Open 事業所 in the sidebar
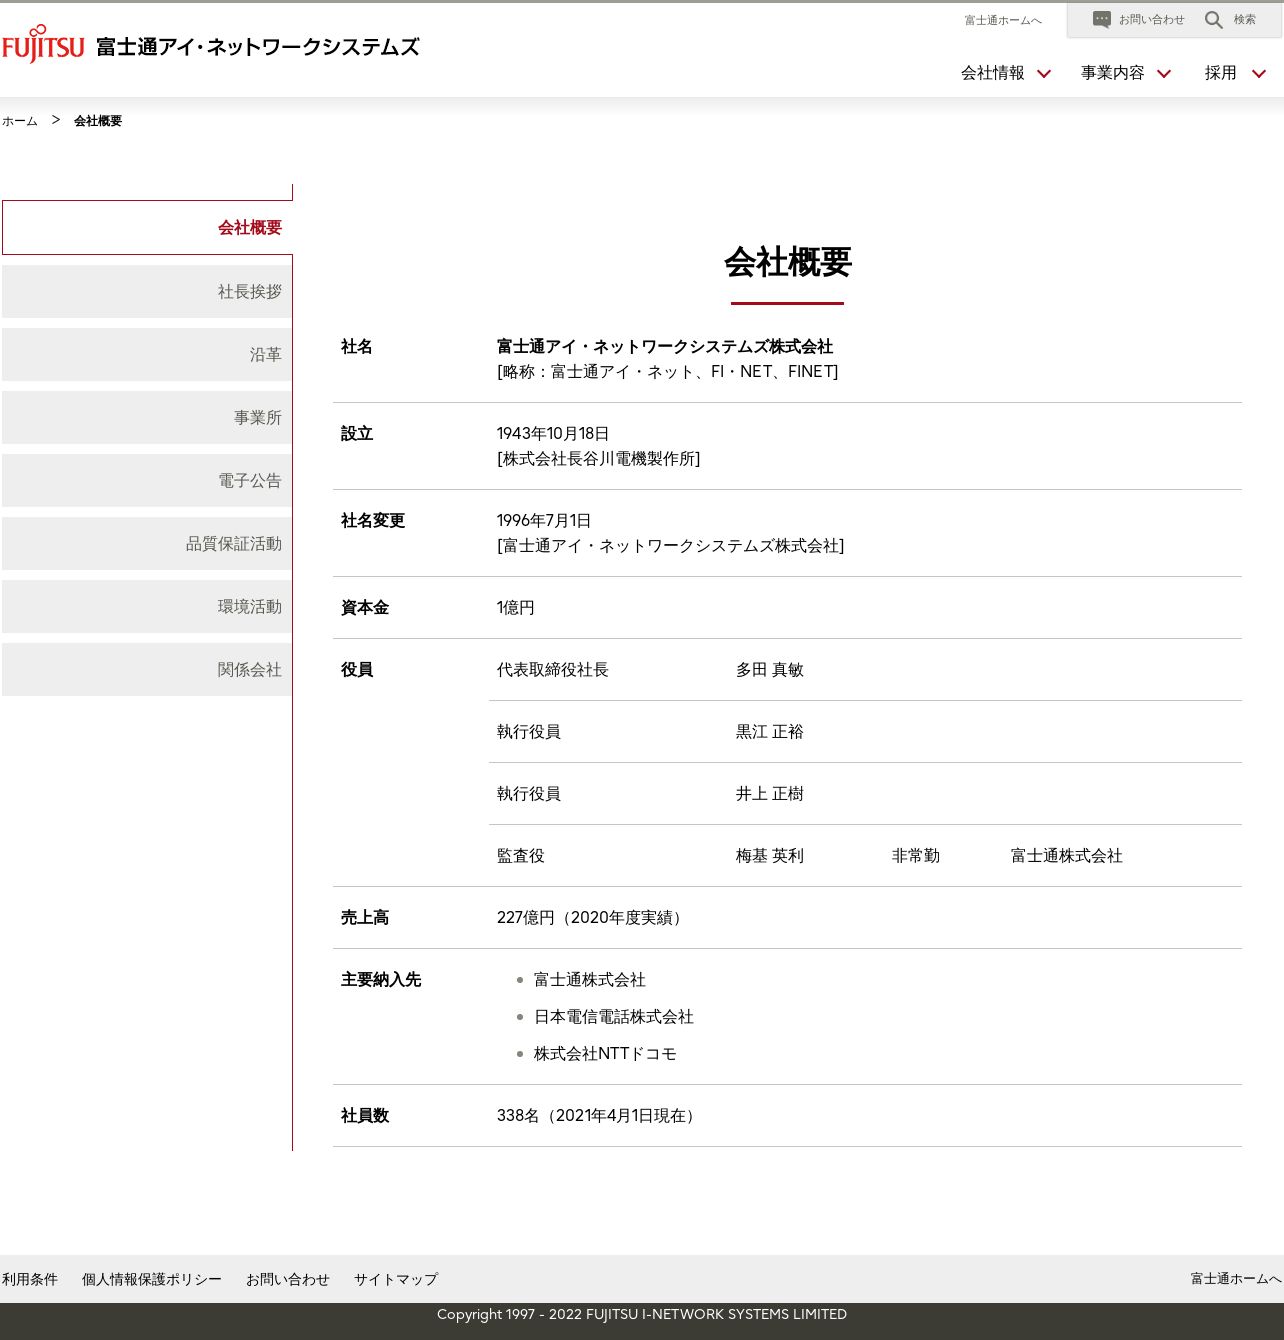Viewport: 1284px width, 1340px height. (147, 418)
